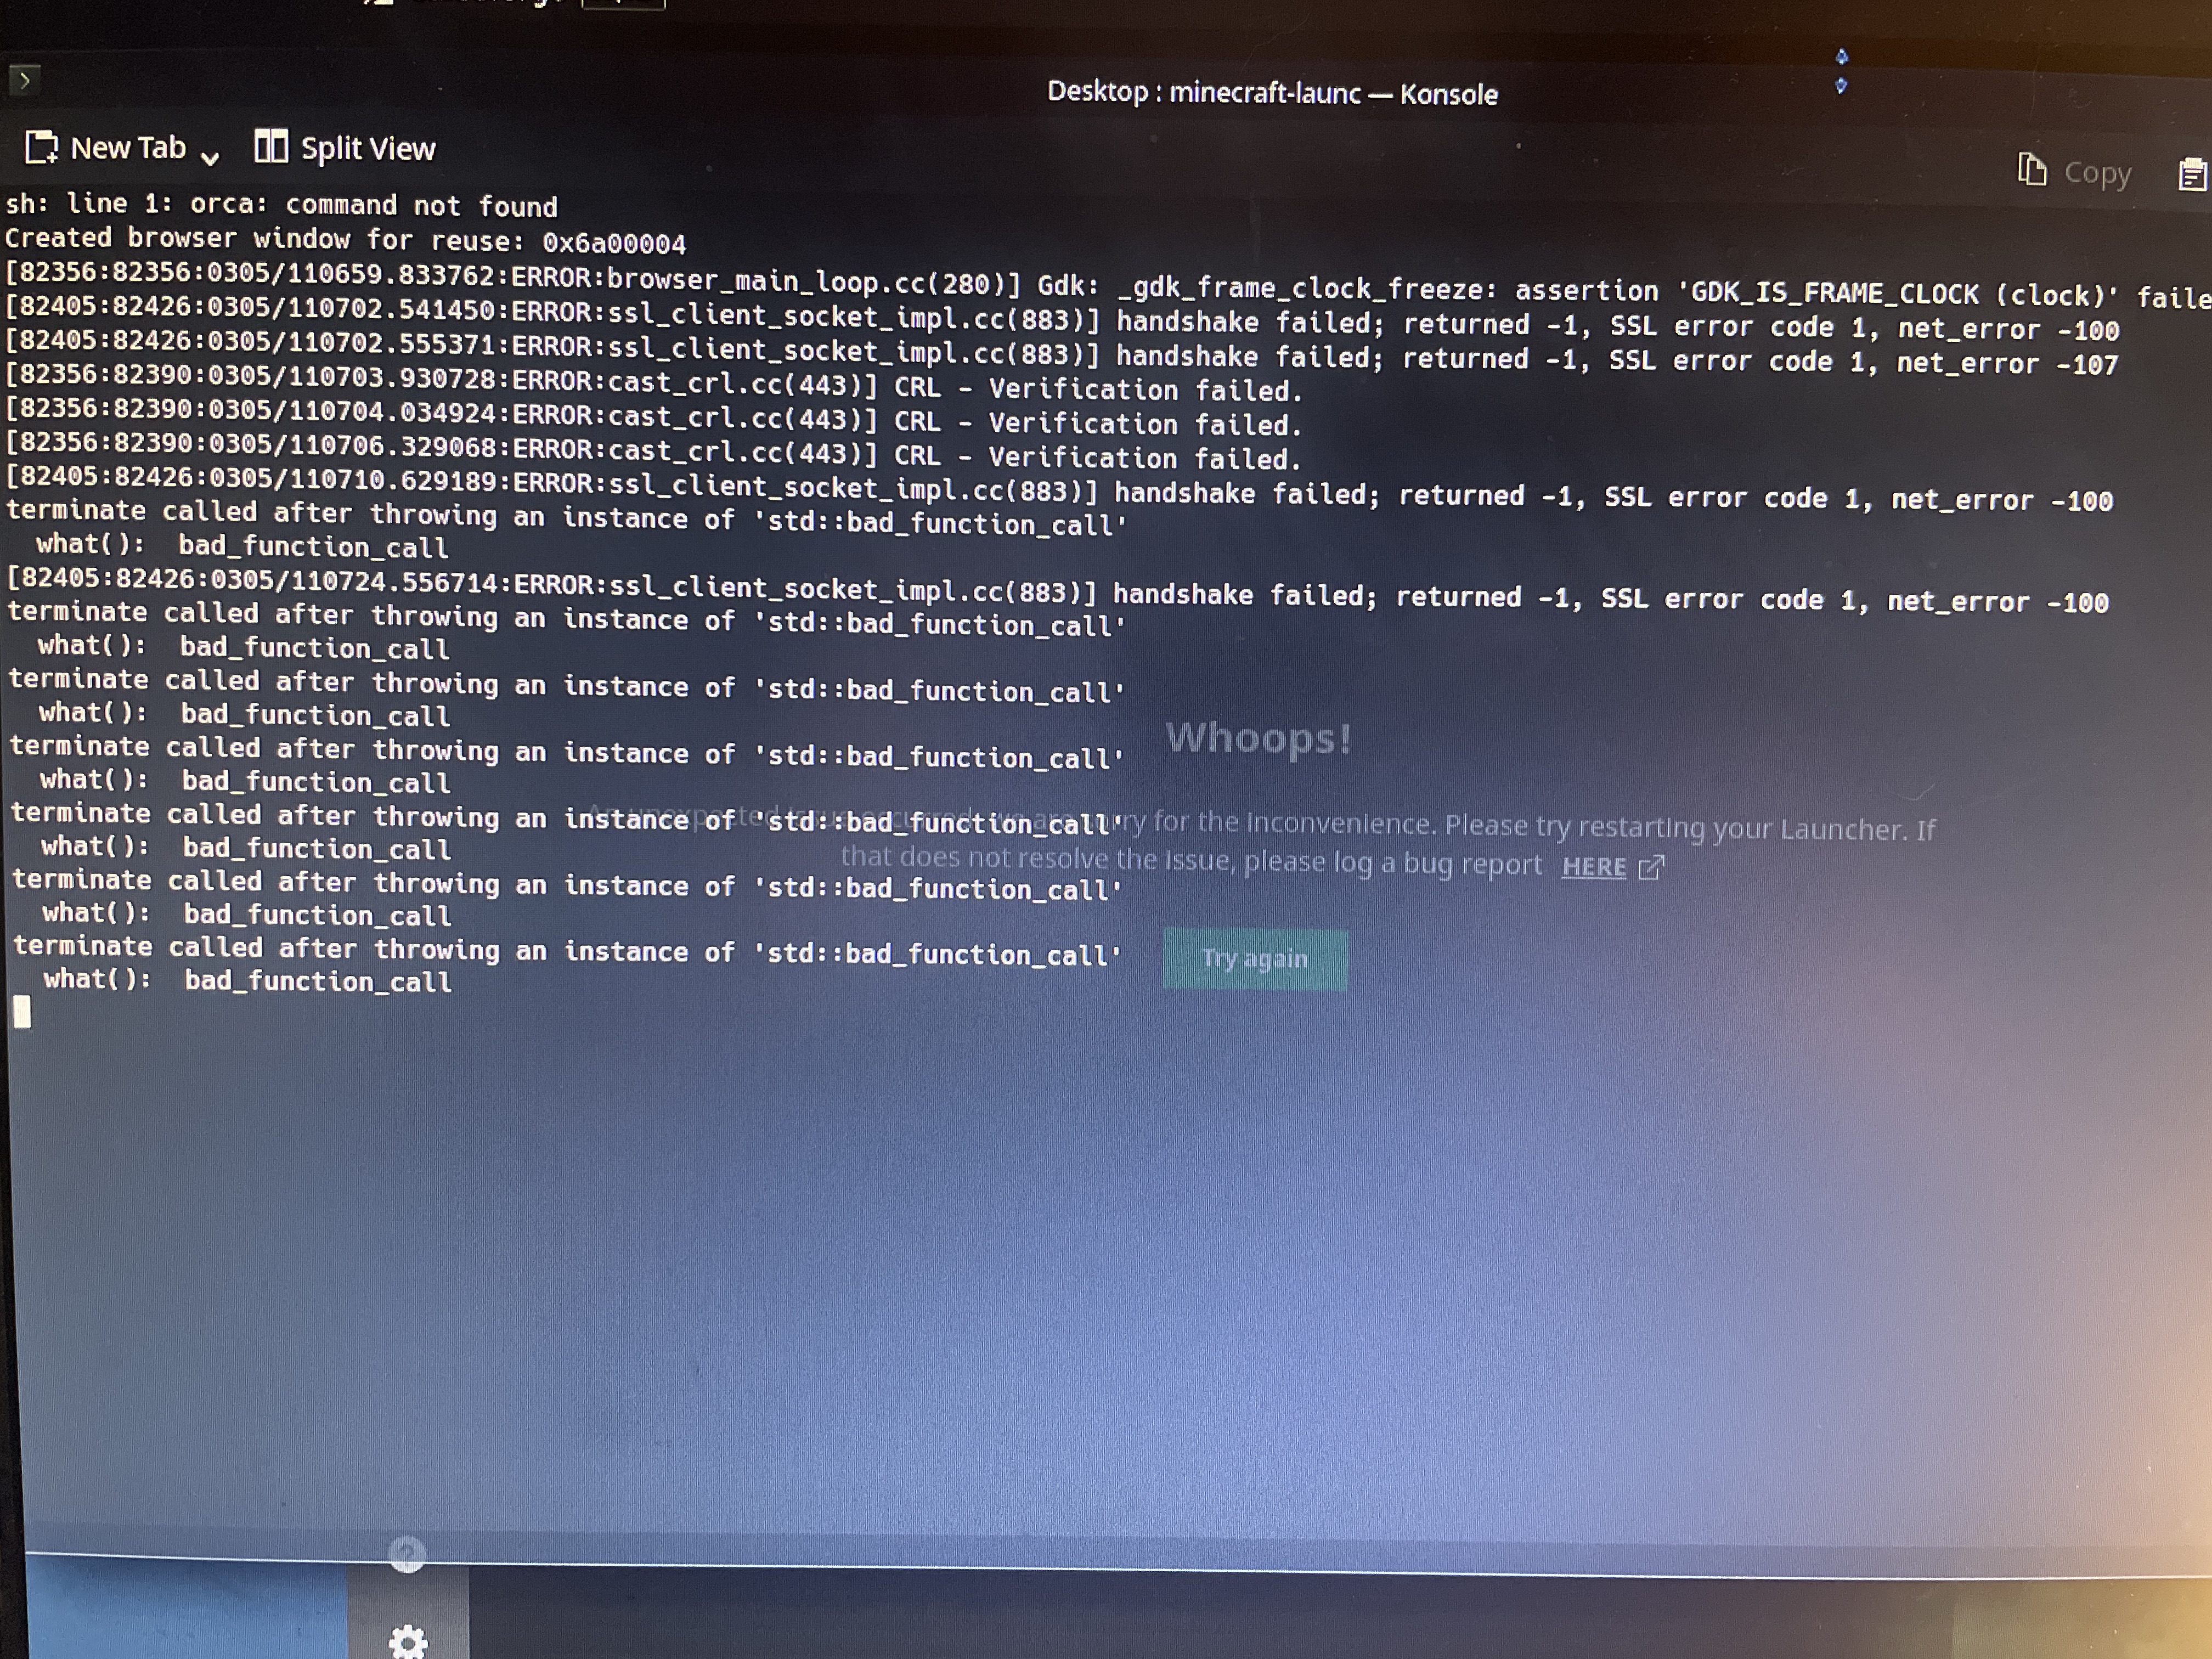Image resolution: width=2212 pixels, height=1659 pixels.
Task: Expand the New Tab dropdown arrow
Action: [x=210, y=158]
